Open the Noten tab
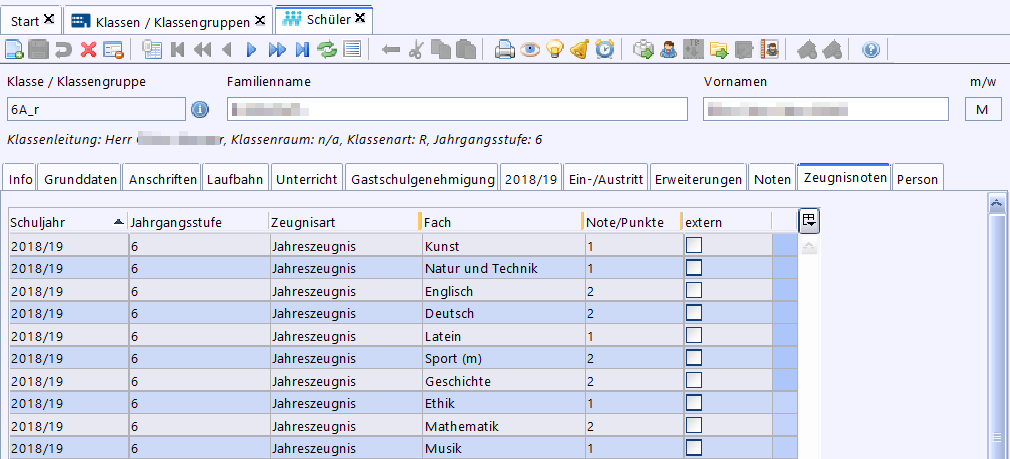Screen dimensions: 1010x459 point(772,180)
